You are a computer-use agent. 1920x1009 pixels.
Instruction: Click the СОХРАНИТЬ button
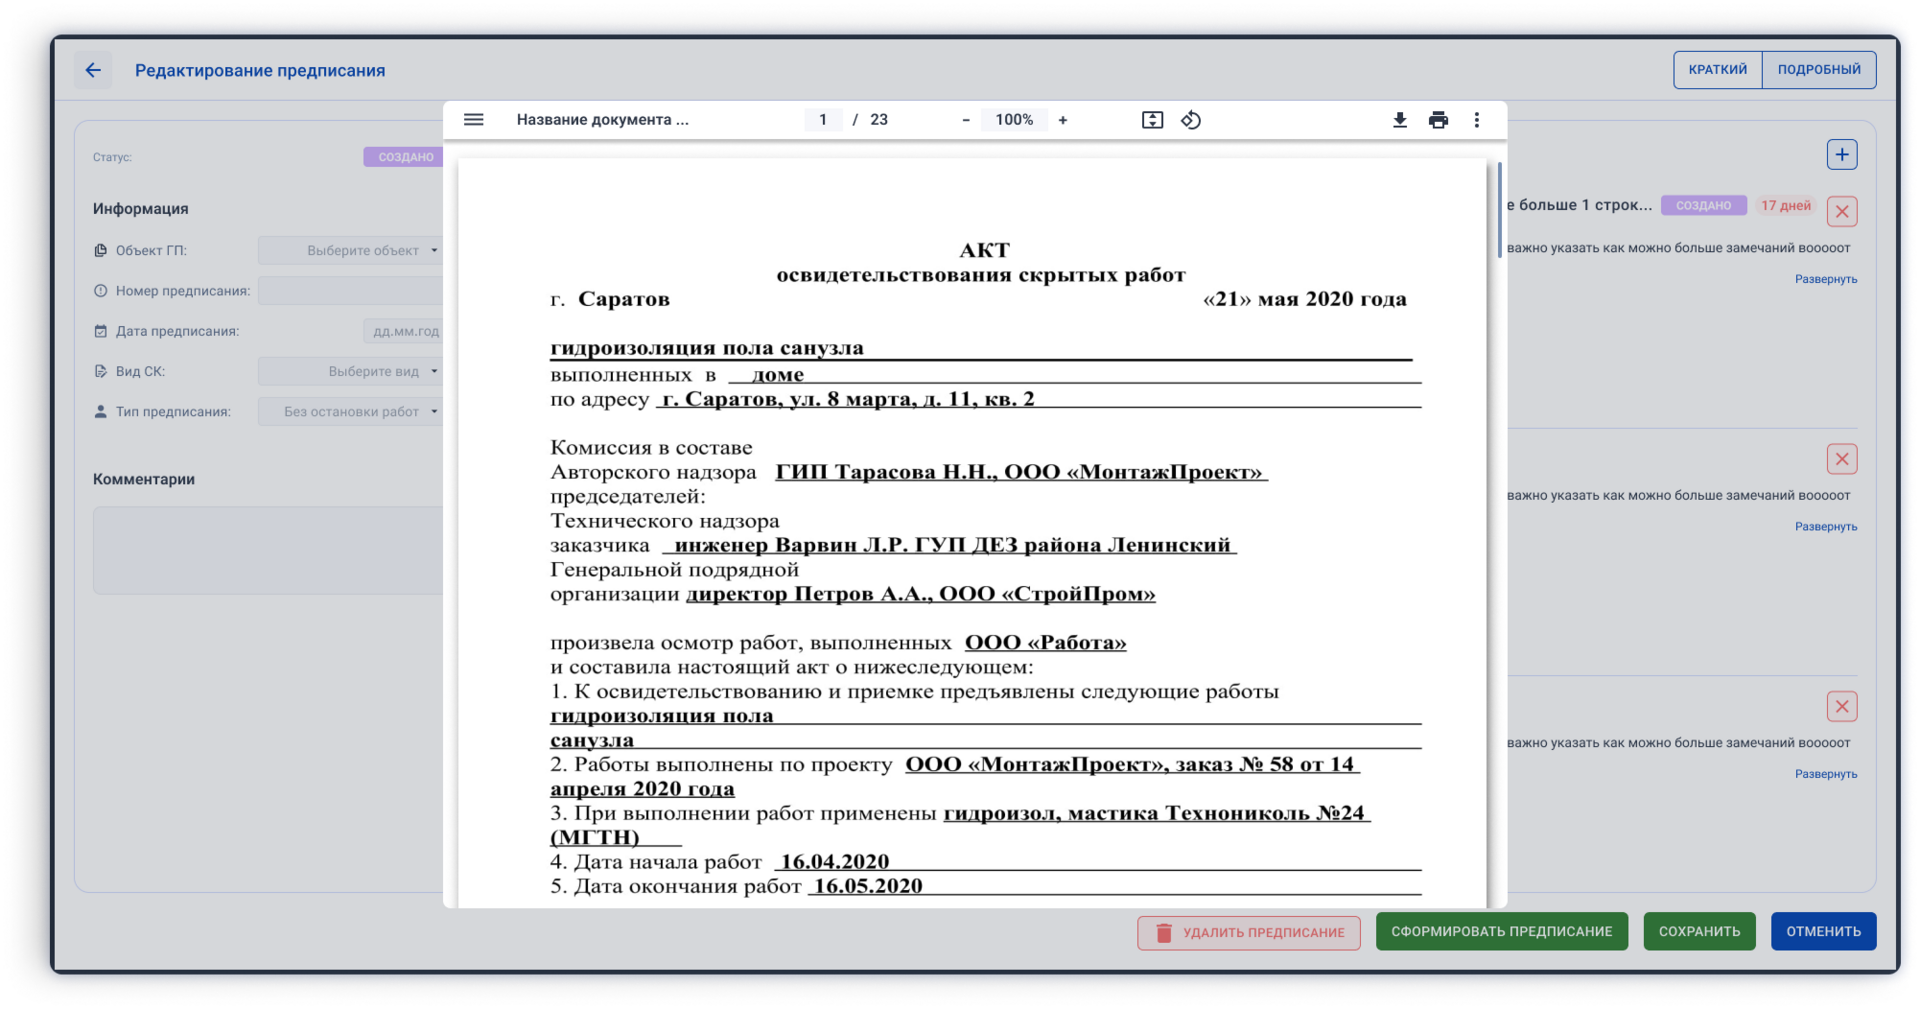pyautogui.click(x=1699, y=931)
